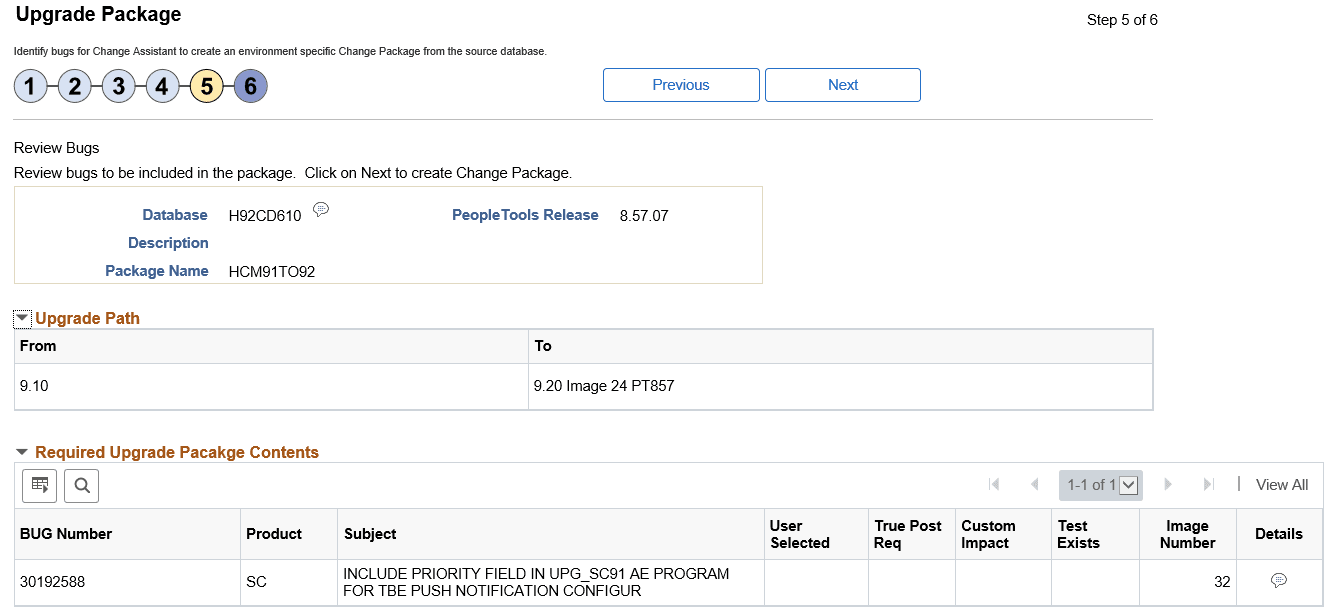1342x615 pixels.
Task: Jump to first row using first-page arrow
Action: point(994,485)
